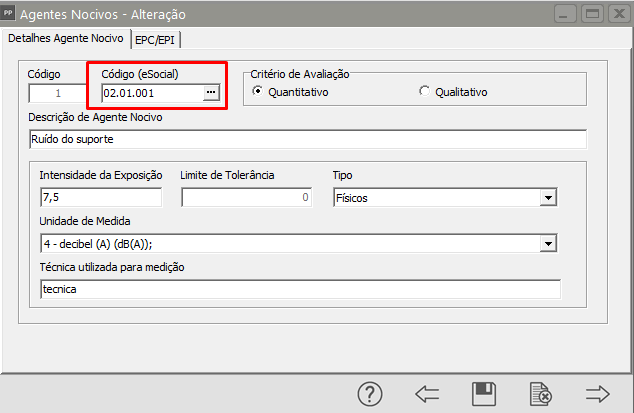Viewport: 634px width, 413px height.
Task: Click the Limite de Tolerância field
Action: point(246,198)
